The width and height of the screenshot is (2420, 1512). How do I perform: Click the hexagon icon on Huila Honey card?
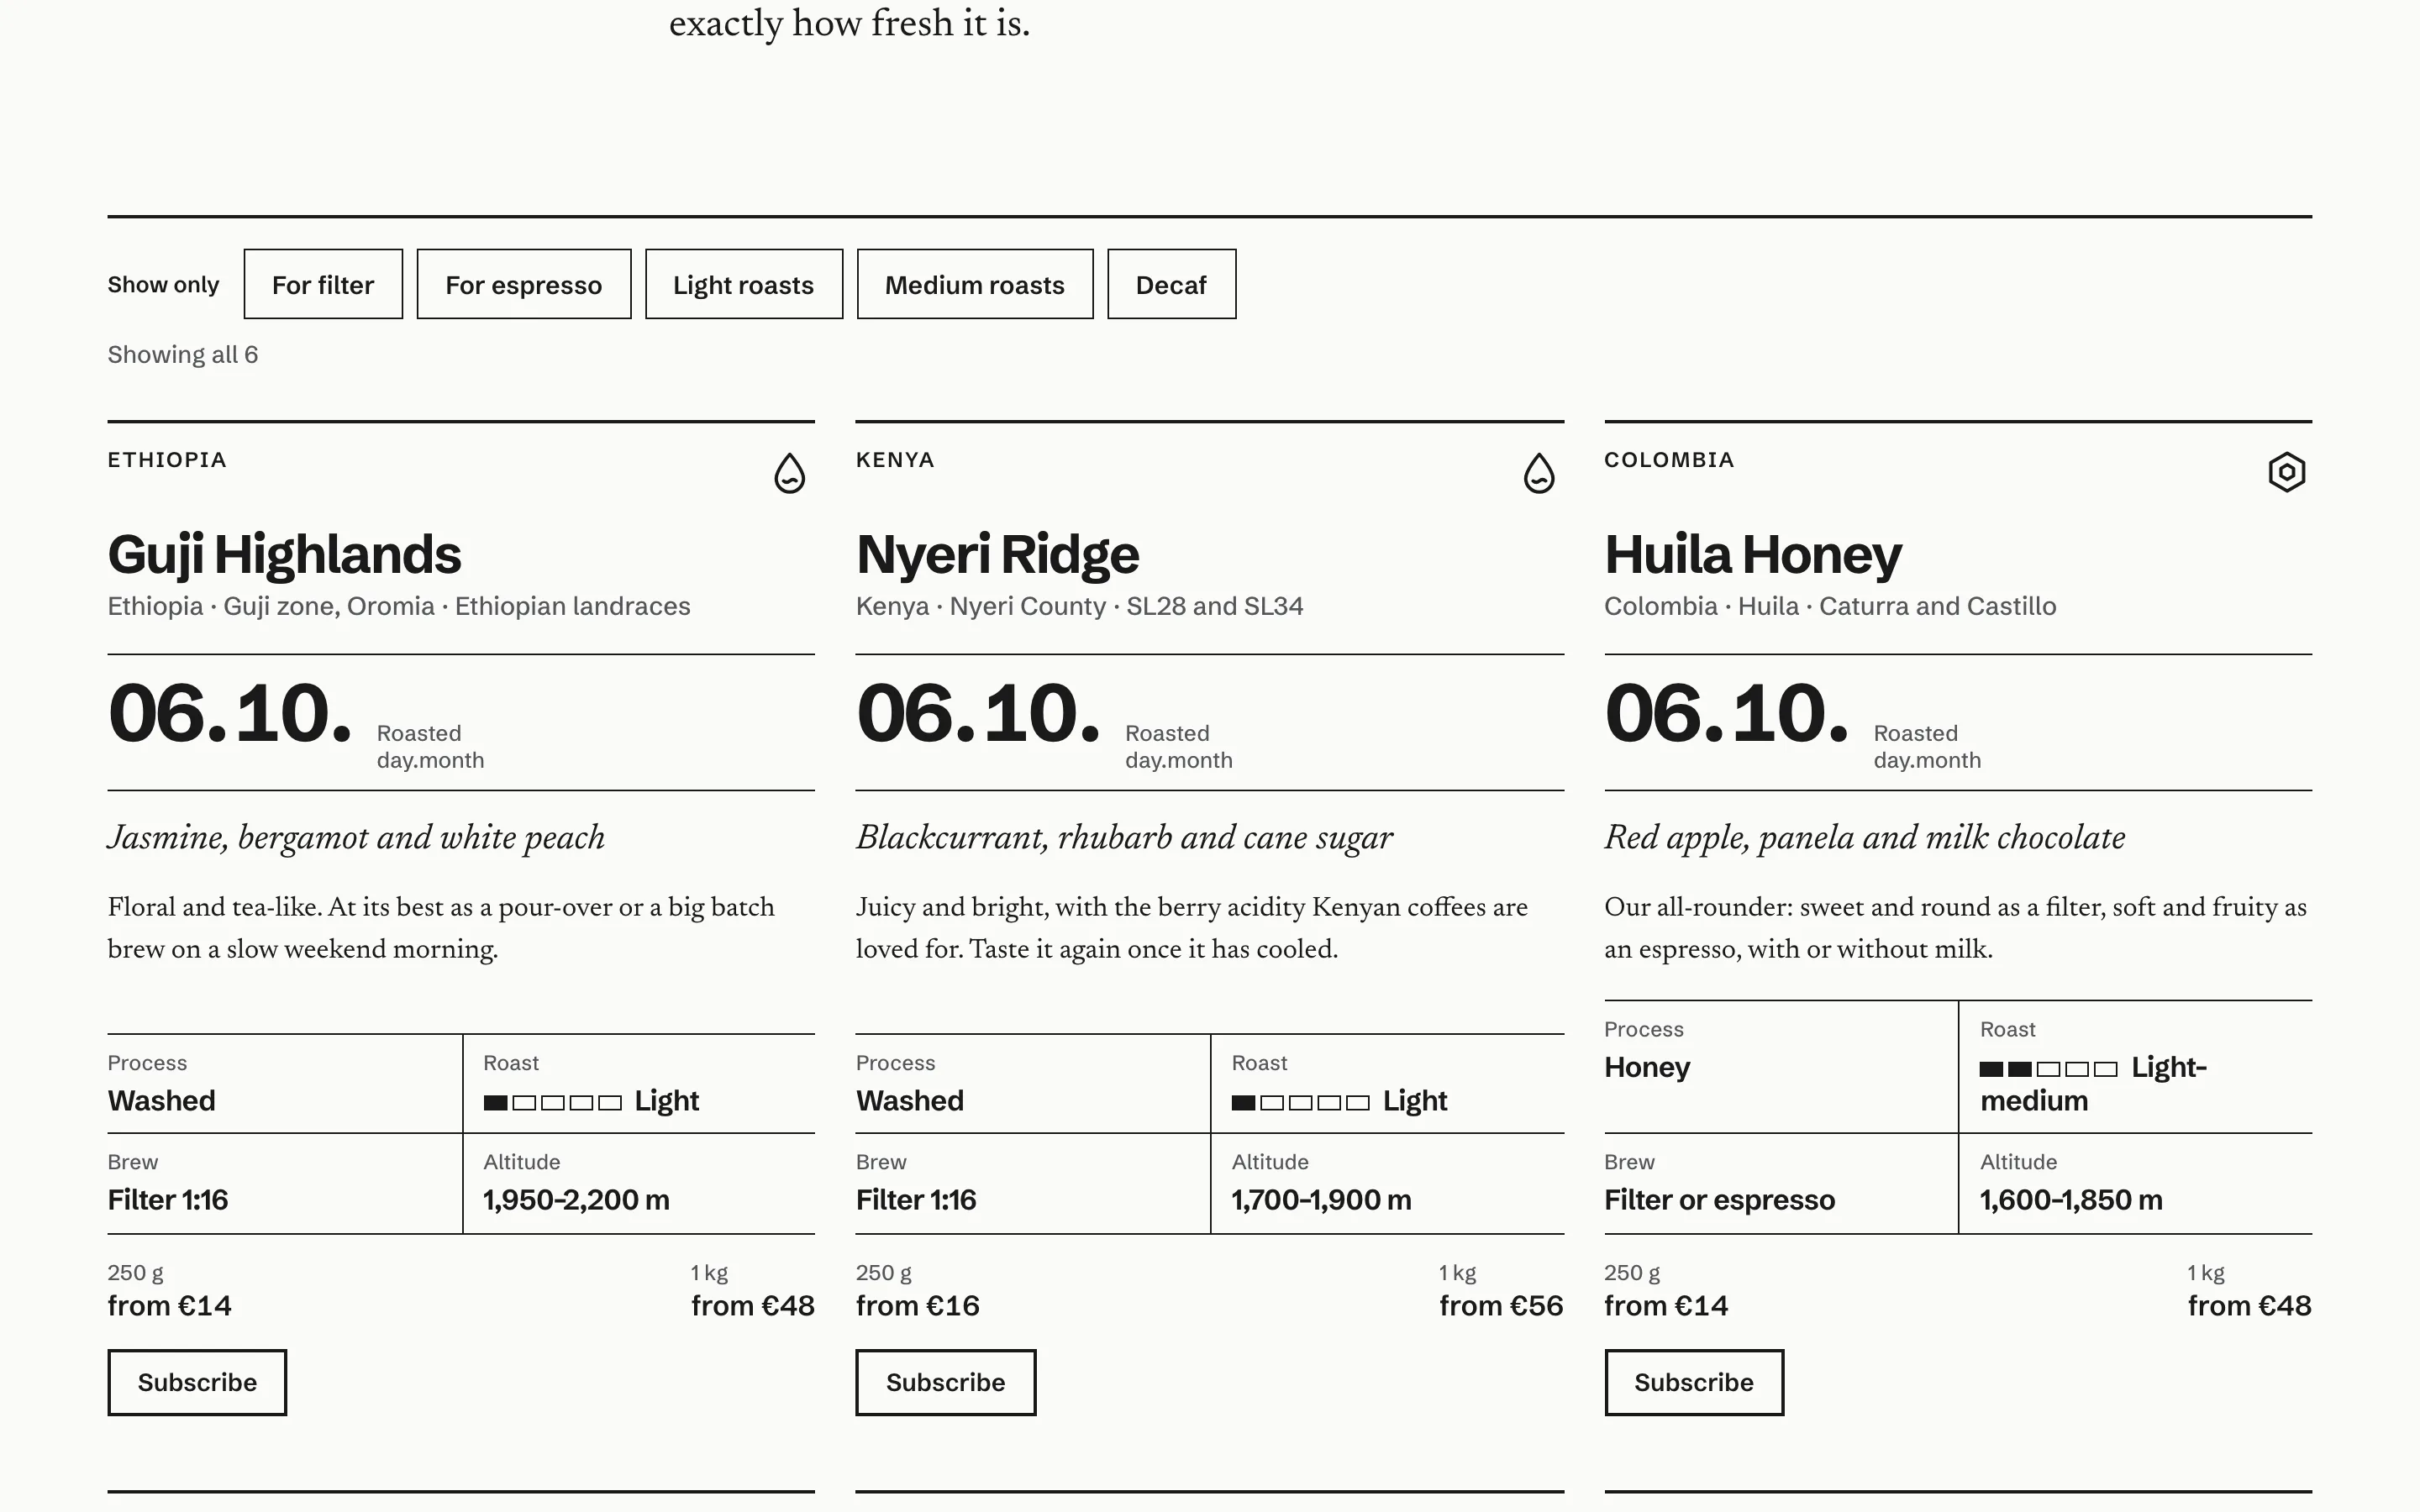click(x=2286, y=472)
